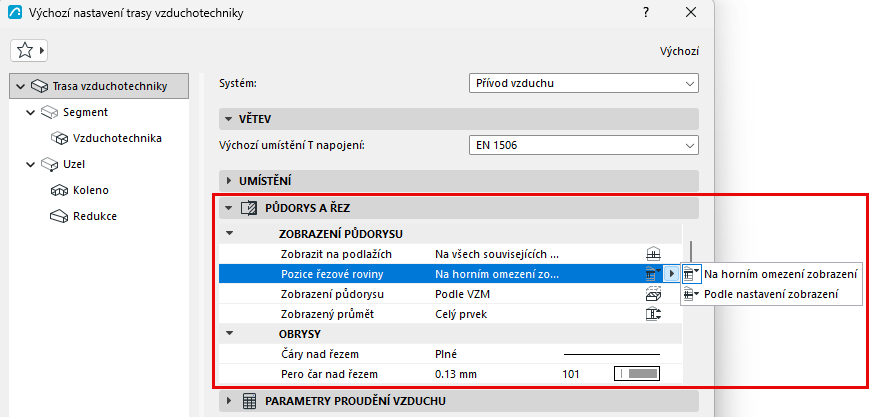Click the dialog help question mark

646,12
